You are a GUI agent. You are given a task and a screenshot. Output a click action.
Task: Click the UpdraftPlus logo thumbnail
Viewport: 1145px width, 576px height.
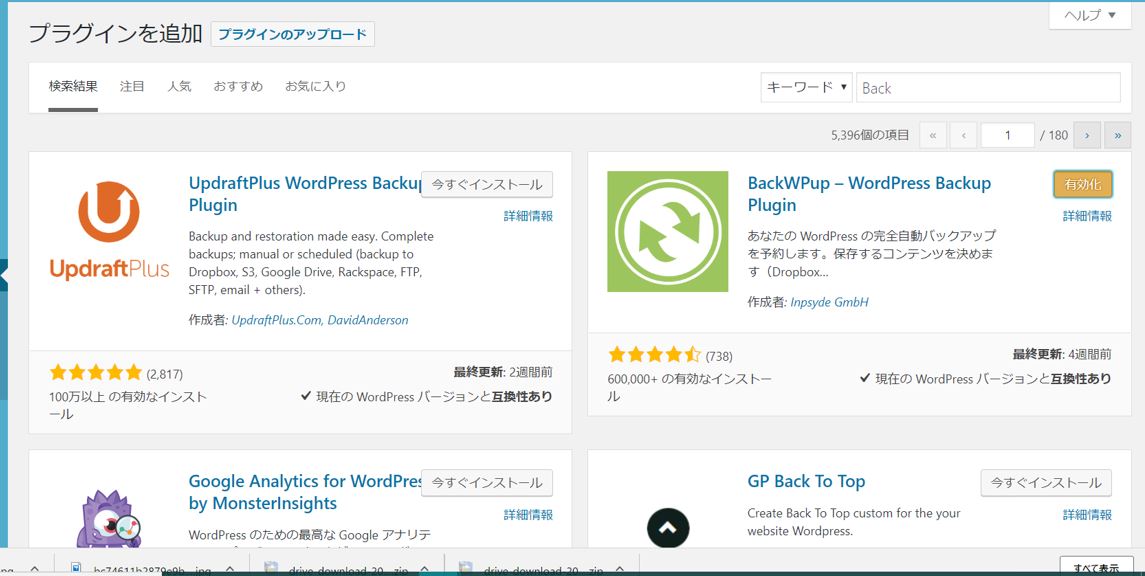tap(110, 231)
